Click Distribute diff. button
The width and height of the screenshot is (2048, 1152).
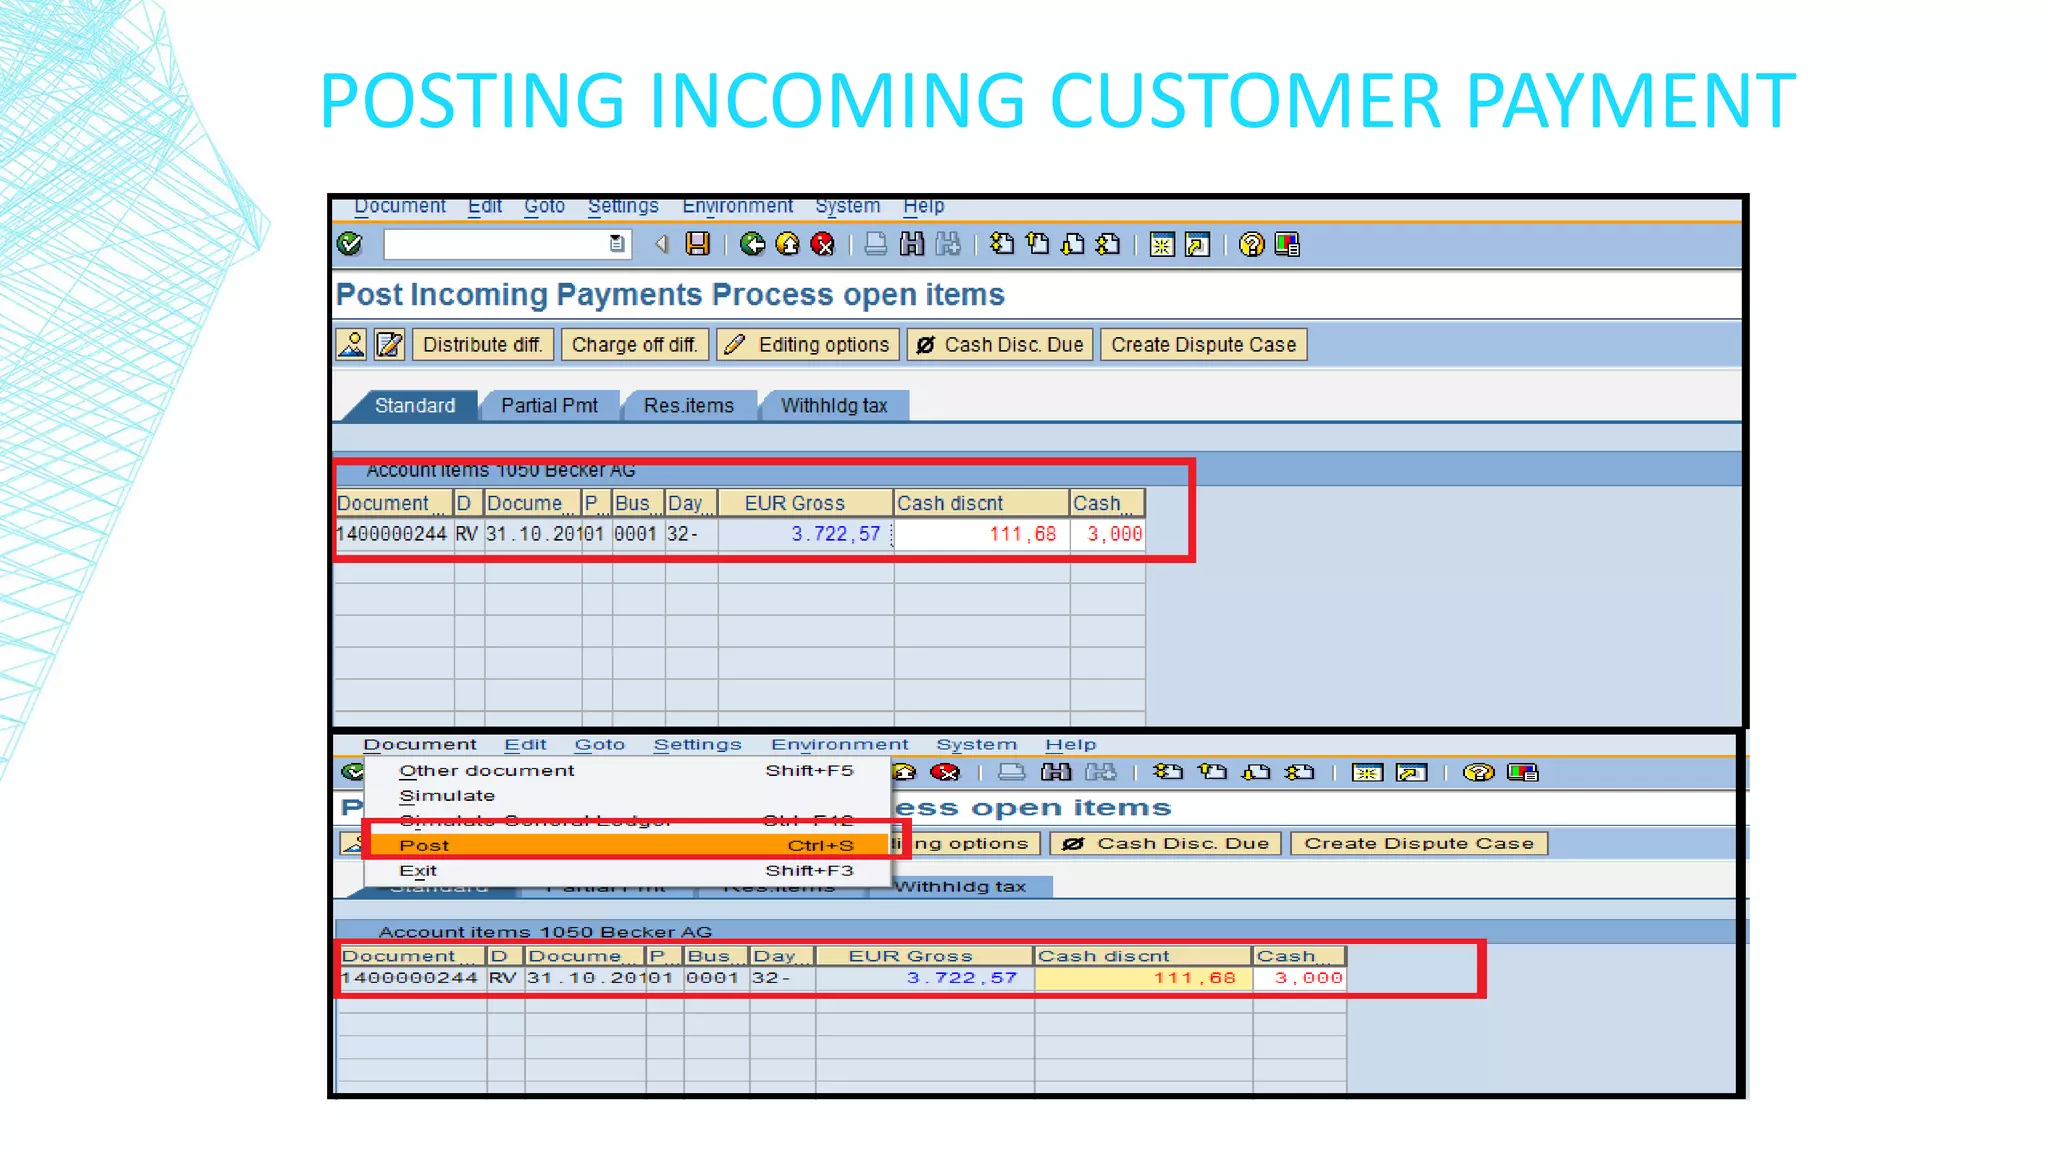482,344
